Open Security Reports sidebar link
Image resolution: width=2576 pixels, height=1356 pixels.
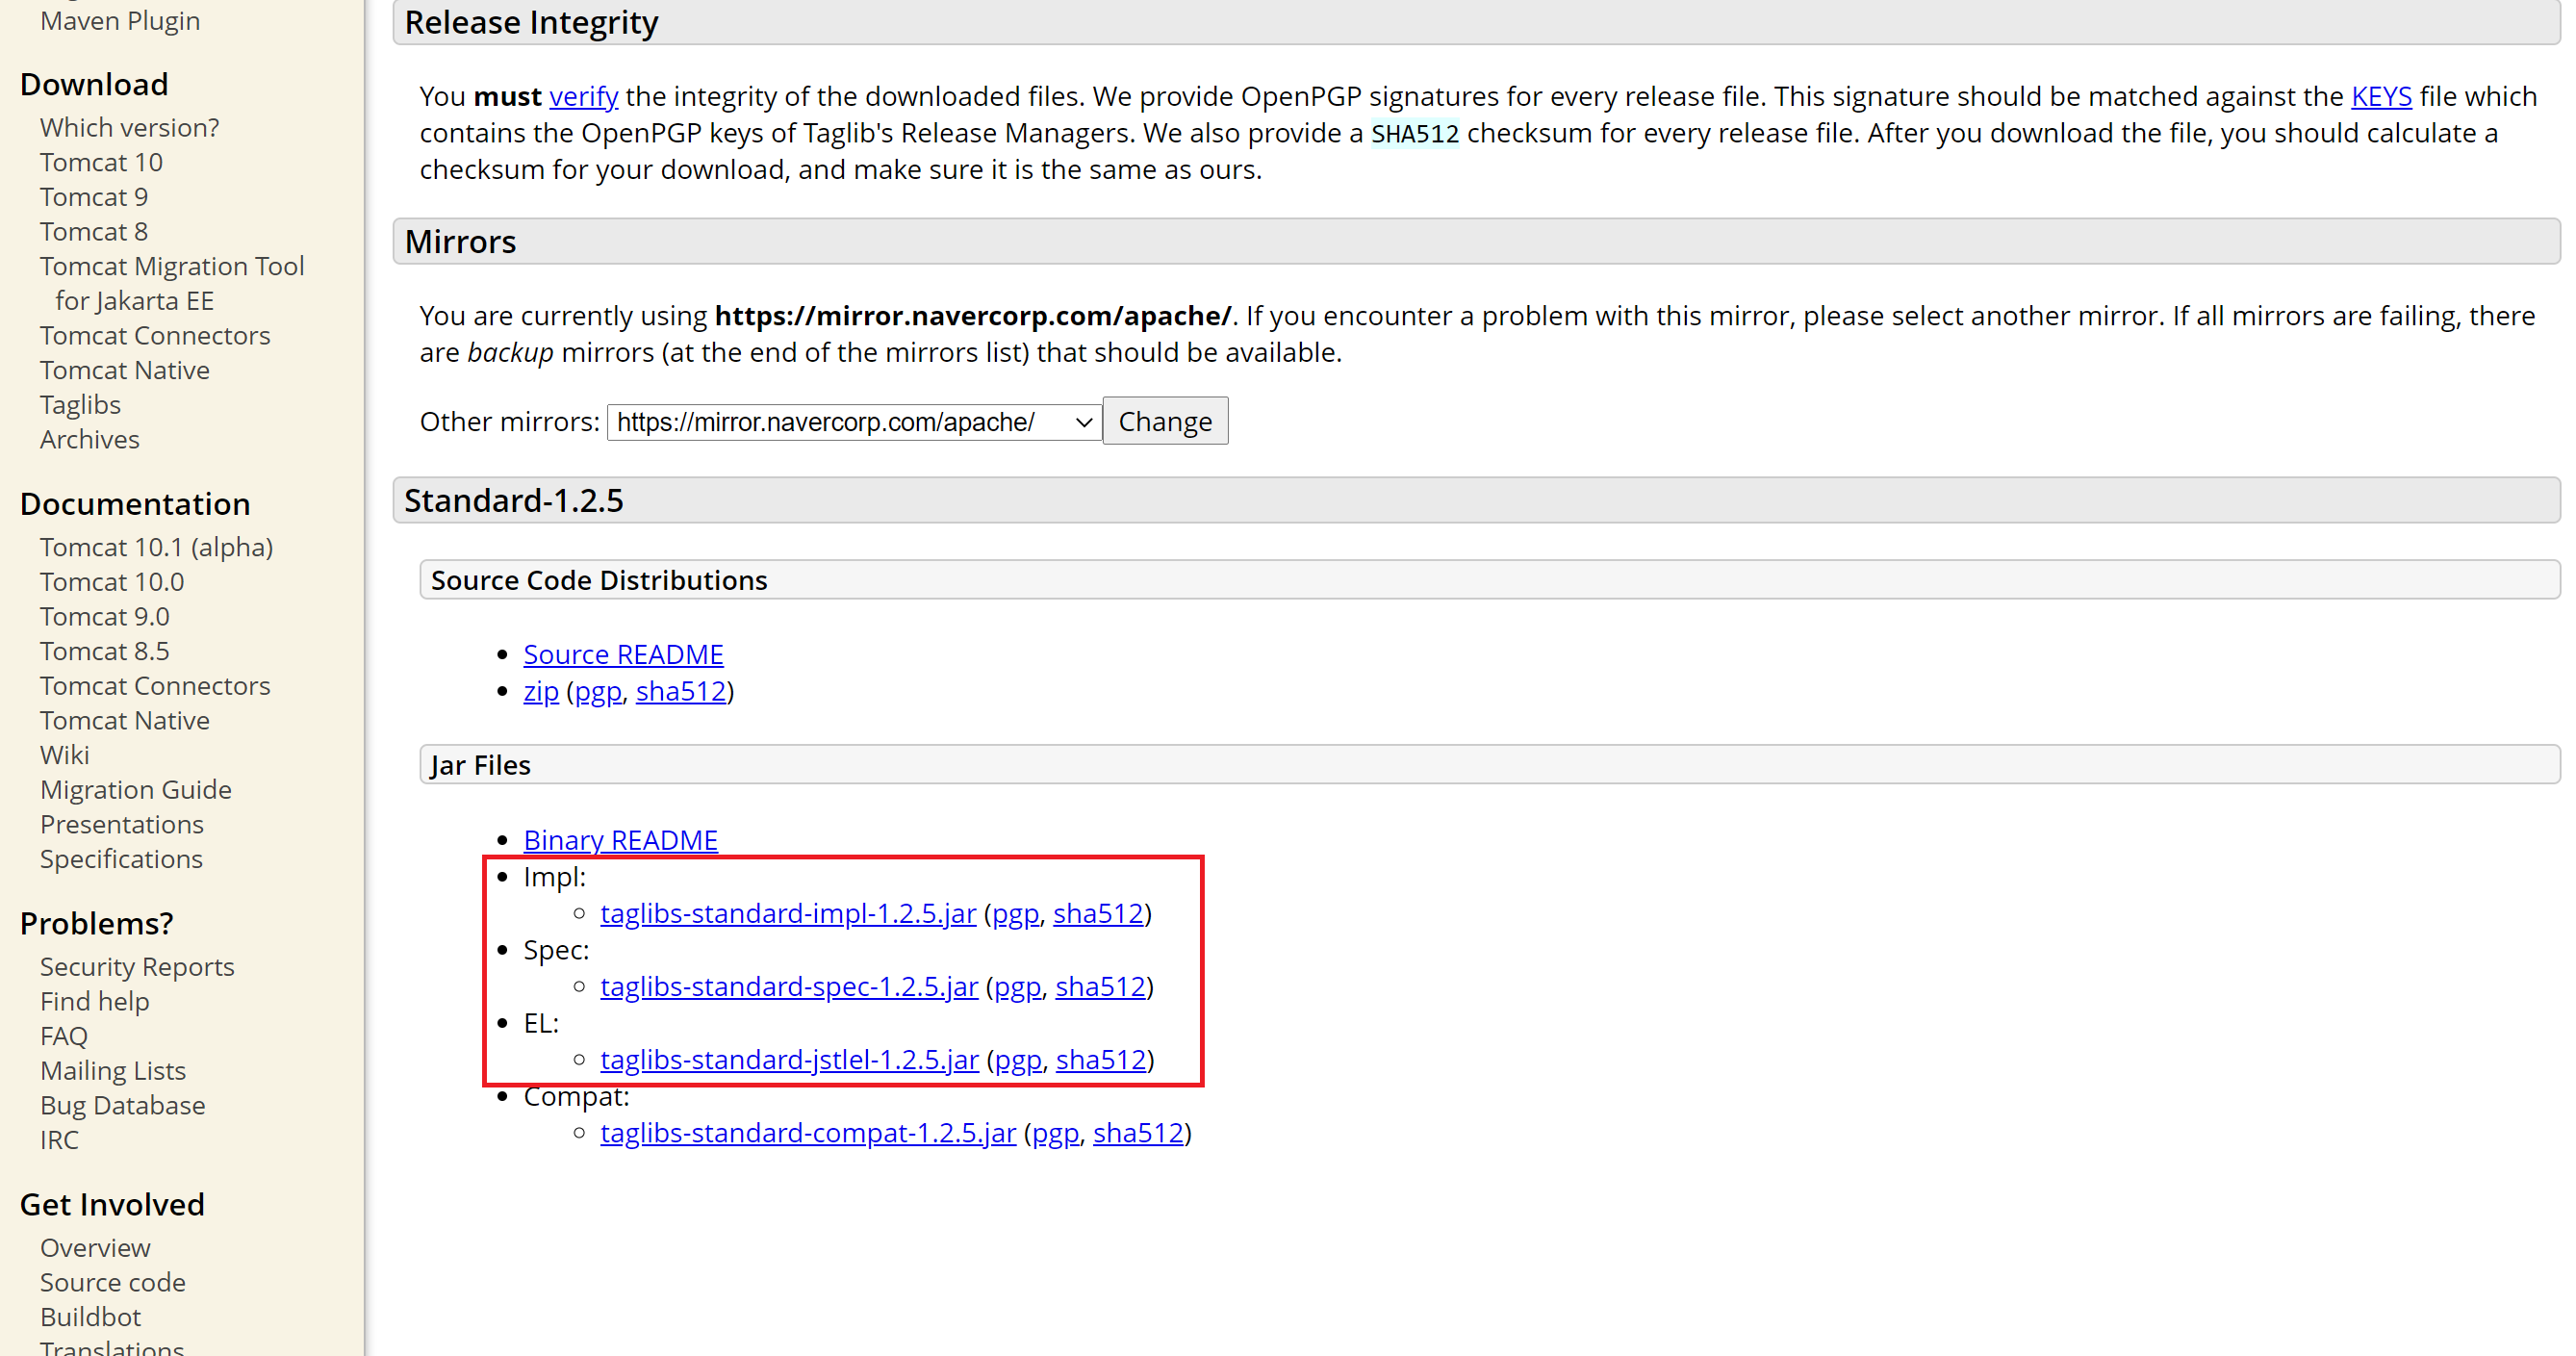(x=137, y=967)
